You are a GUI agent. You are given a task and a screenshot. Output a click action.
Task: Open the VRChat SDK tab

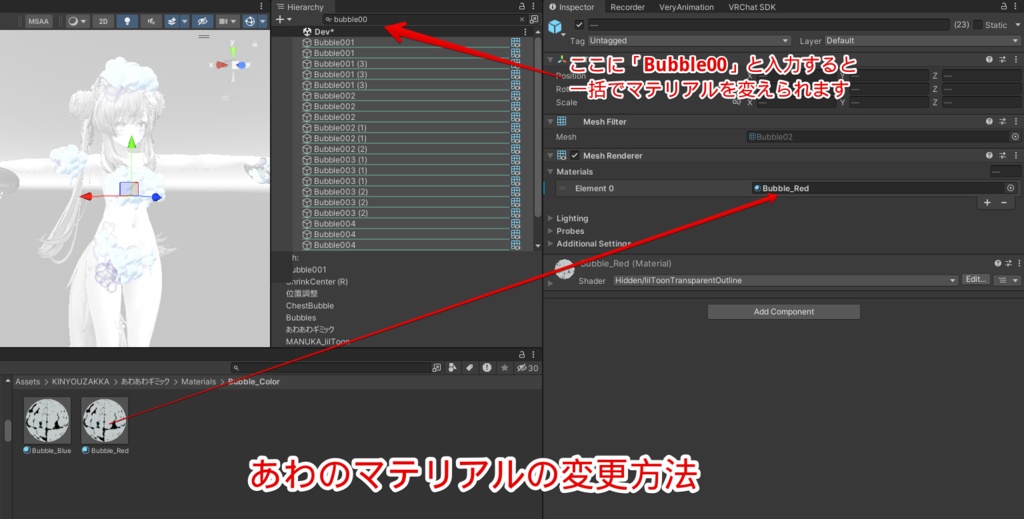click(752, 7)
